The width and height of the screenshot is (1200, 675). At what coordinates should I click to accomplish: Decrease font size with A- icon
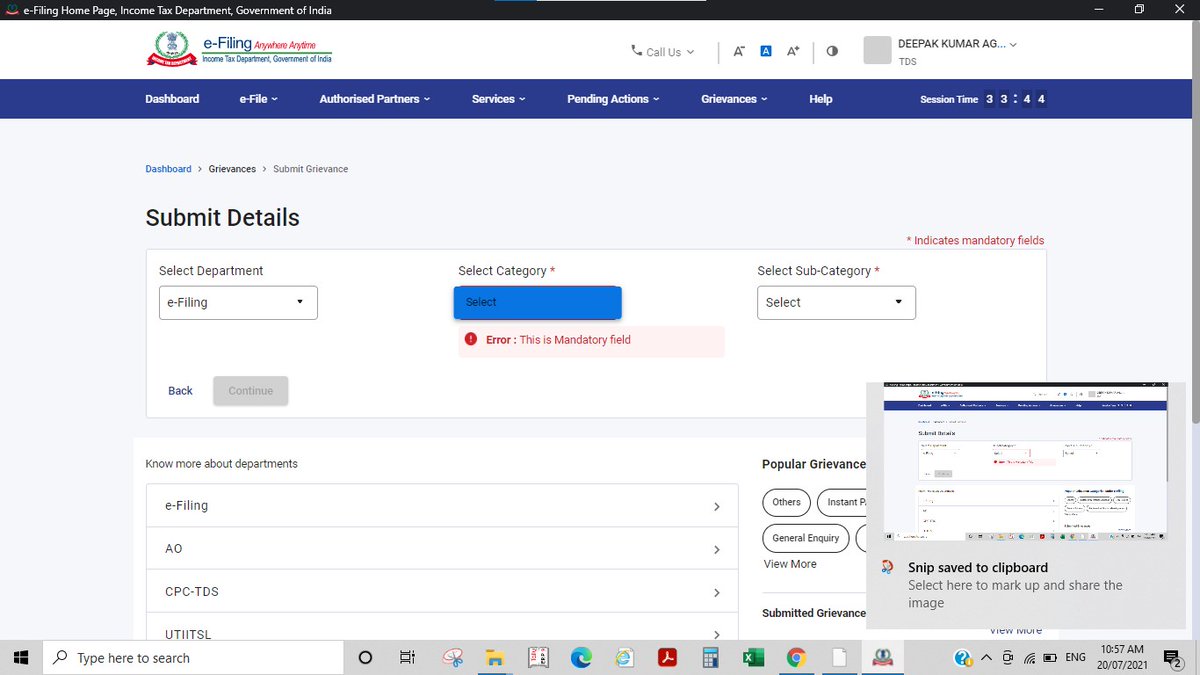pyautogui.click(x=739, y=51)
